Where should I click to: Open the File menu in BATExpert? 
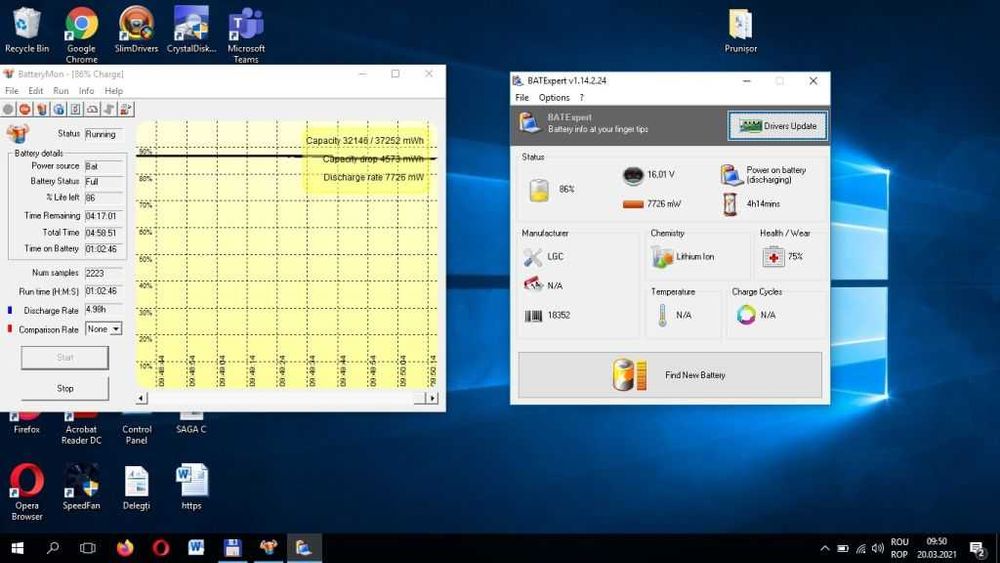tap(522, 98)
